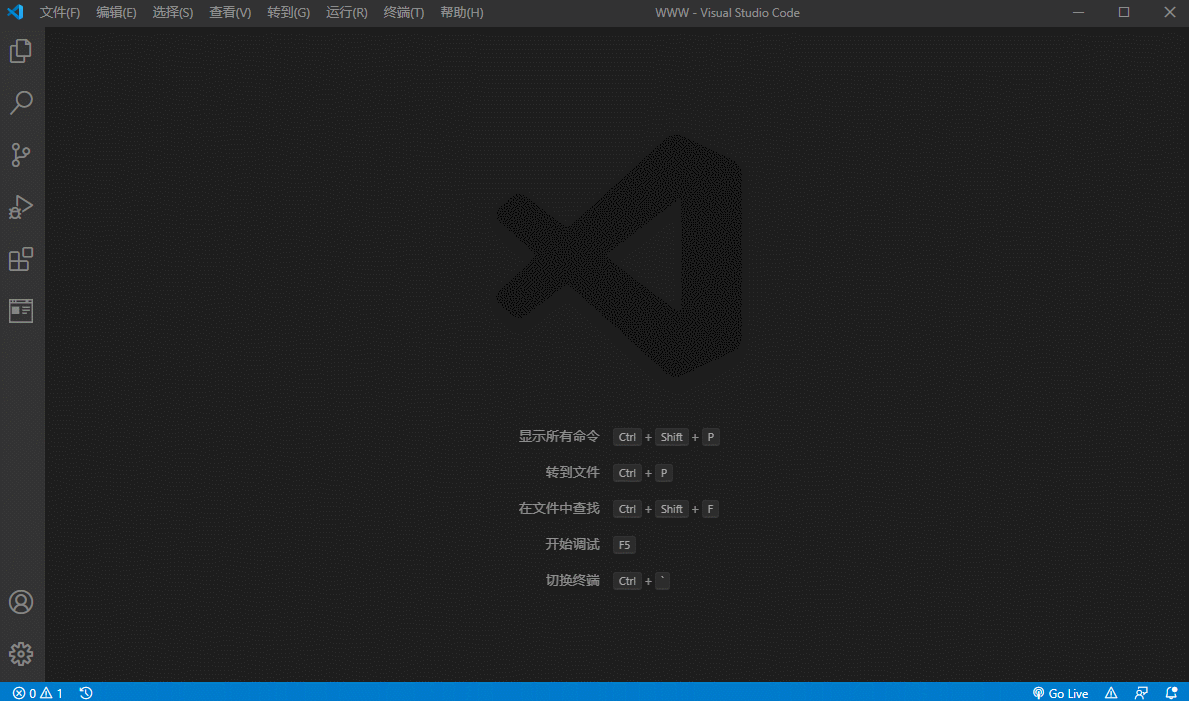Click the browser preview sidebar icon
This screenshot has width=1189, height=701.
pyautogui.click(x=21, y=310)
